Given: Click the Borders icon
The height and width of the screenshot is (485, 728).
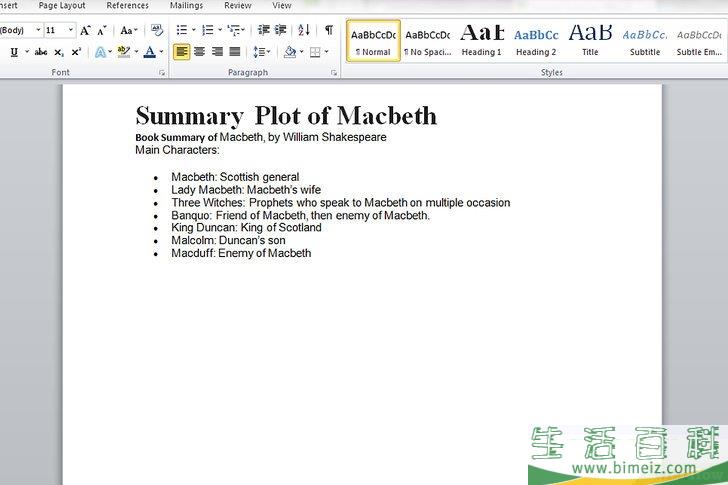Looking at the screenshot, I should pos(315,52).
